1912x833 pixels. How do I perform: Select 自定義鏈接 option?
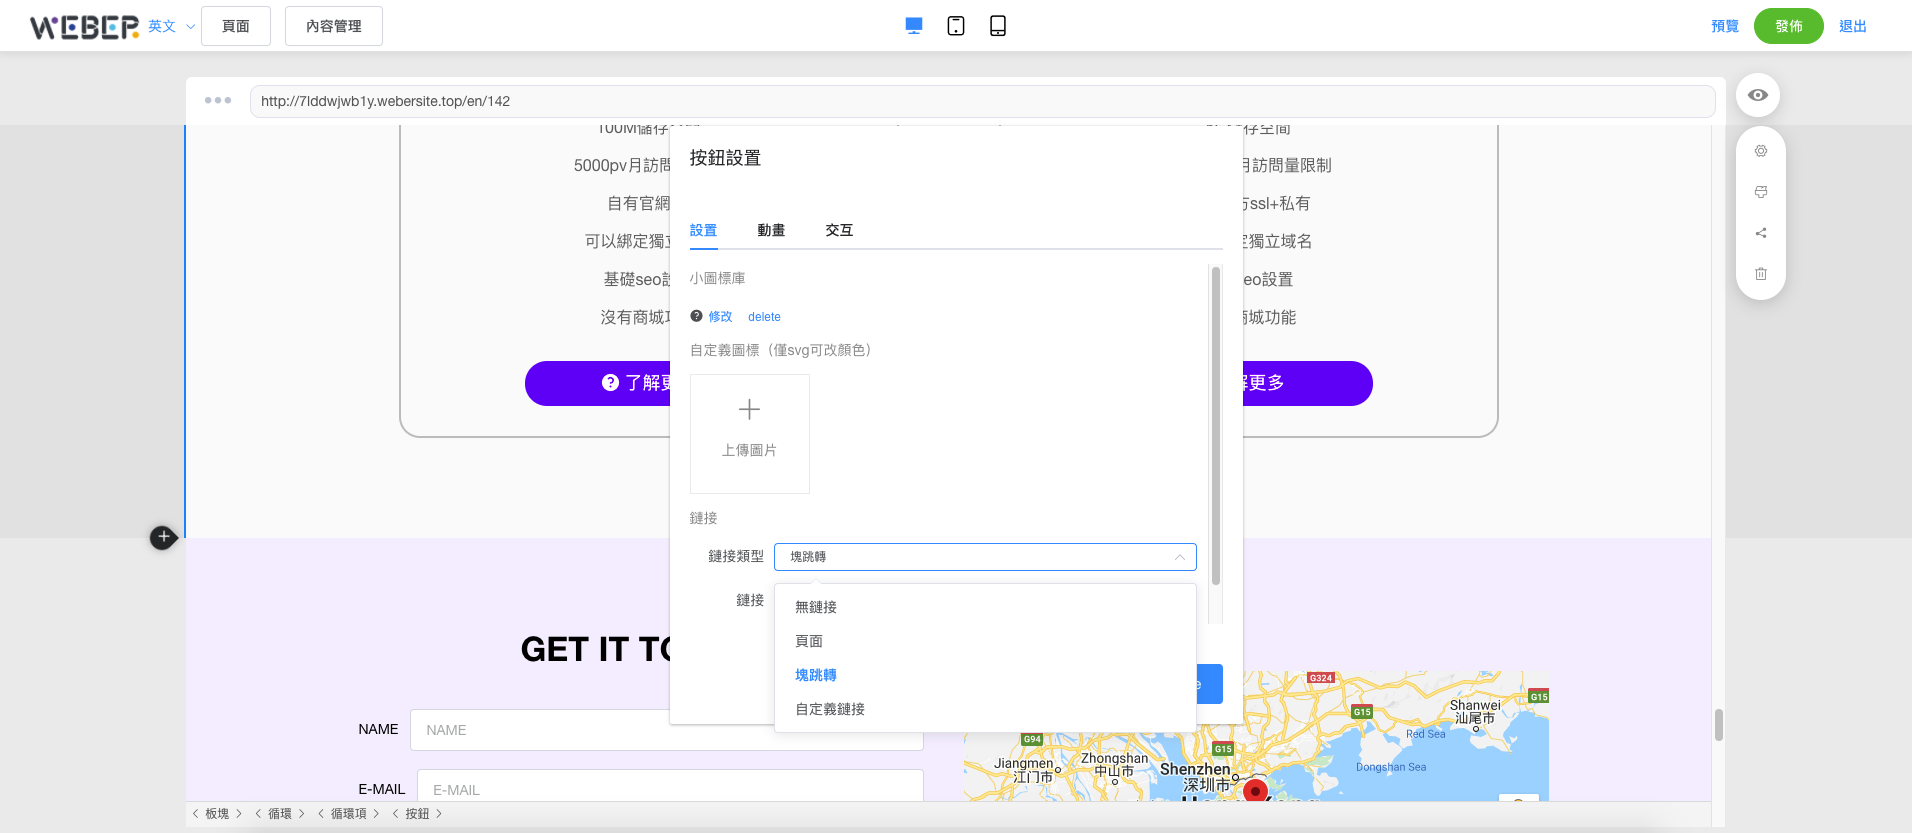985,709
